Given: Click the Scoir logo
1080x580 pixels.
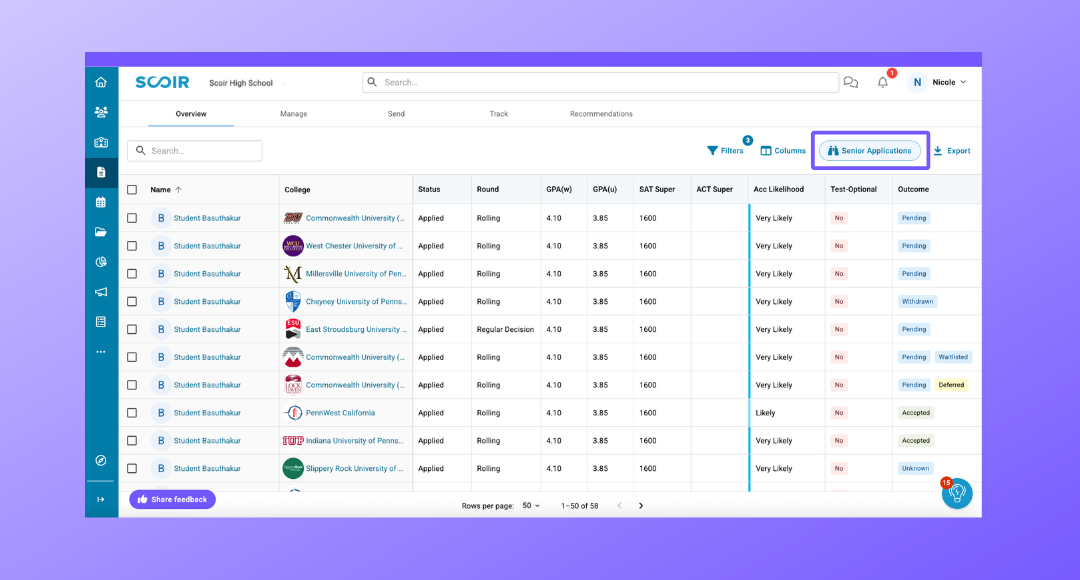Looking at the screenshot, I should click(x=163, y=82).
